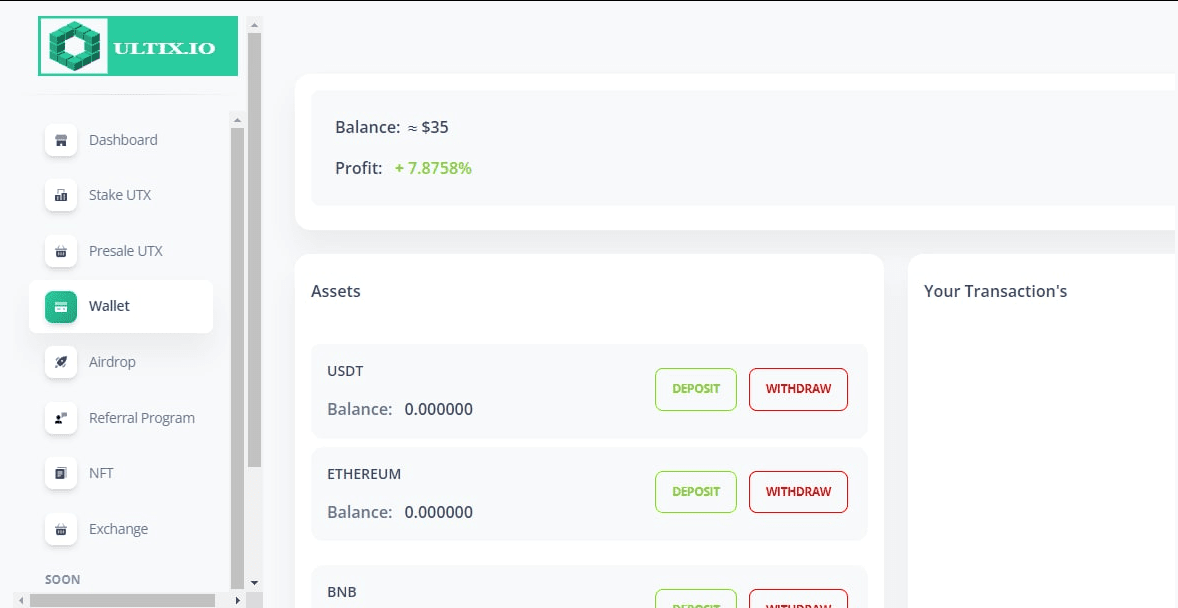Viewport: 1178px width, 608px height.
Task: Click the Dashboard shop icon
Action: pyautogui.click(x=61, y=140)
